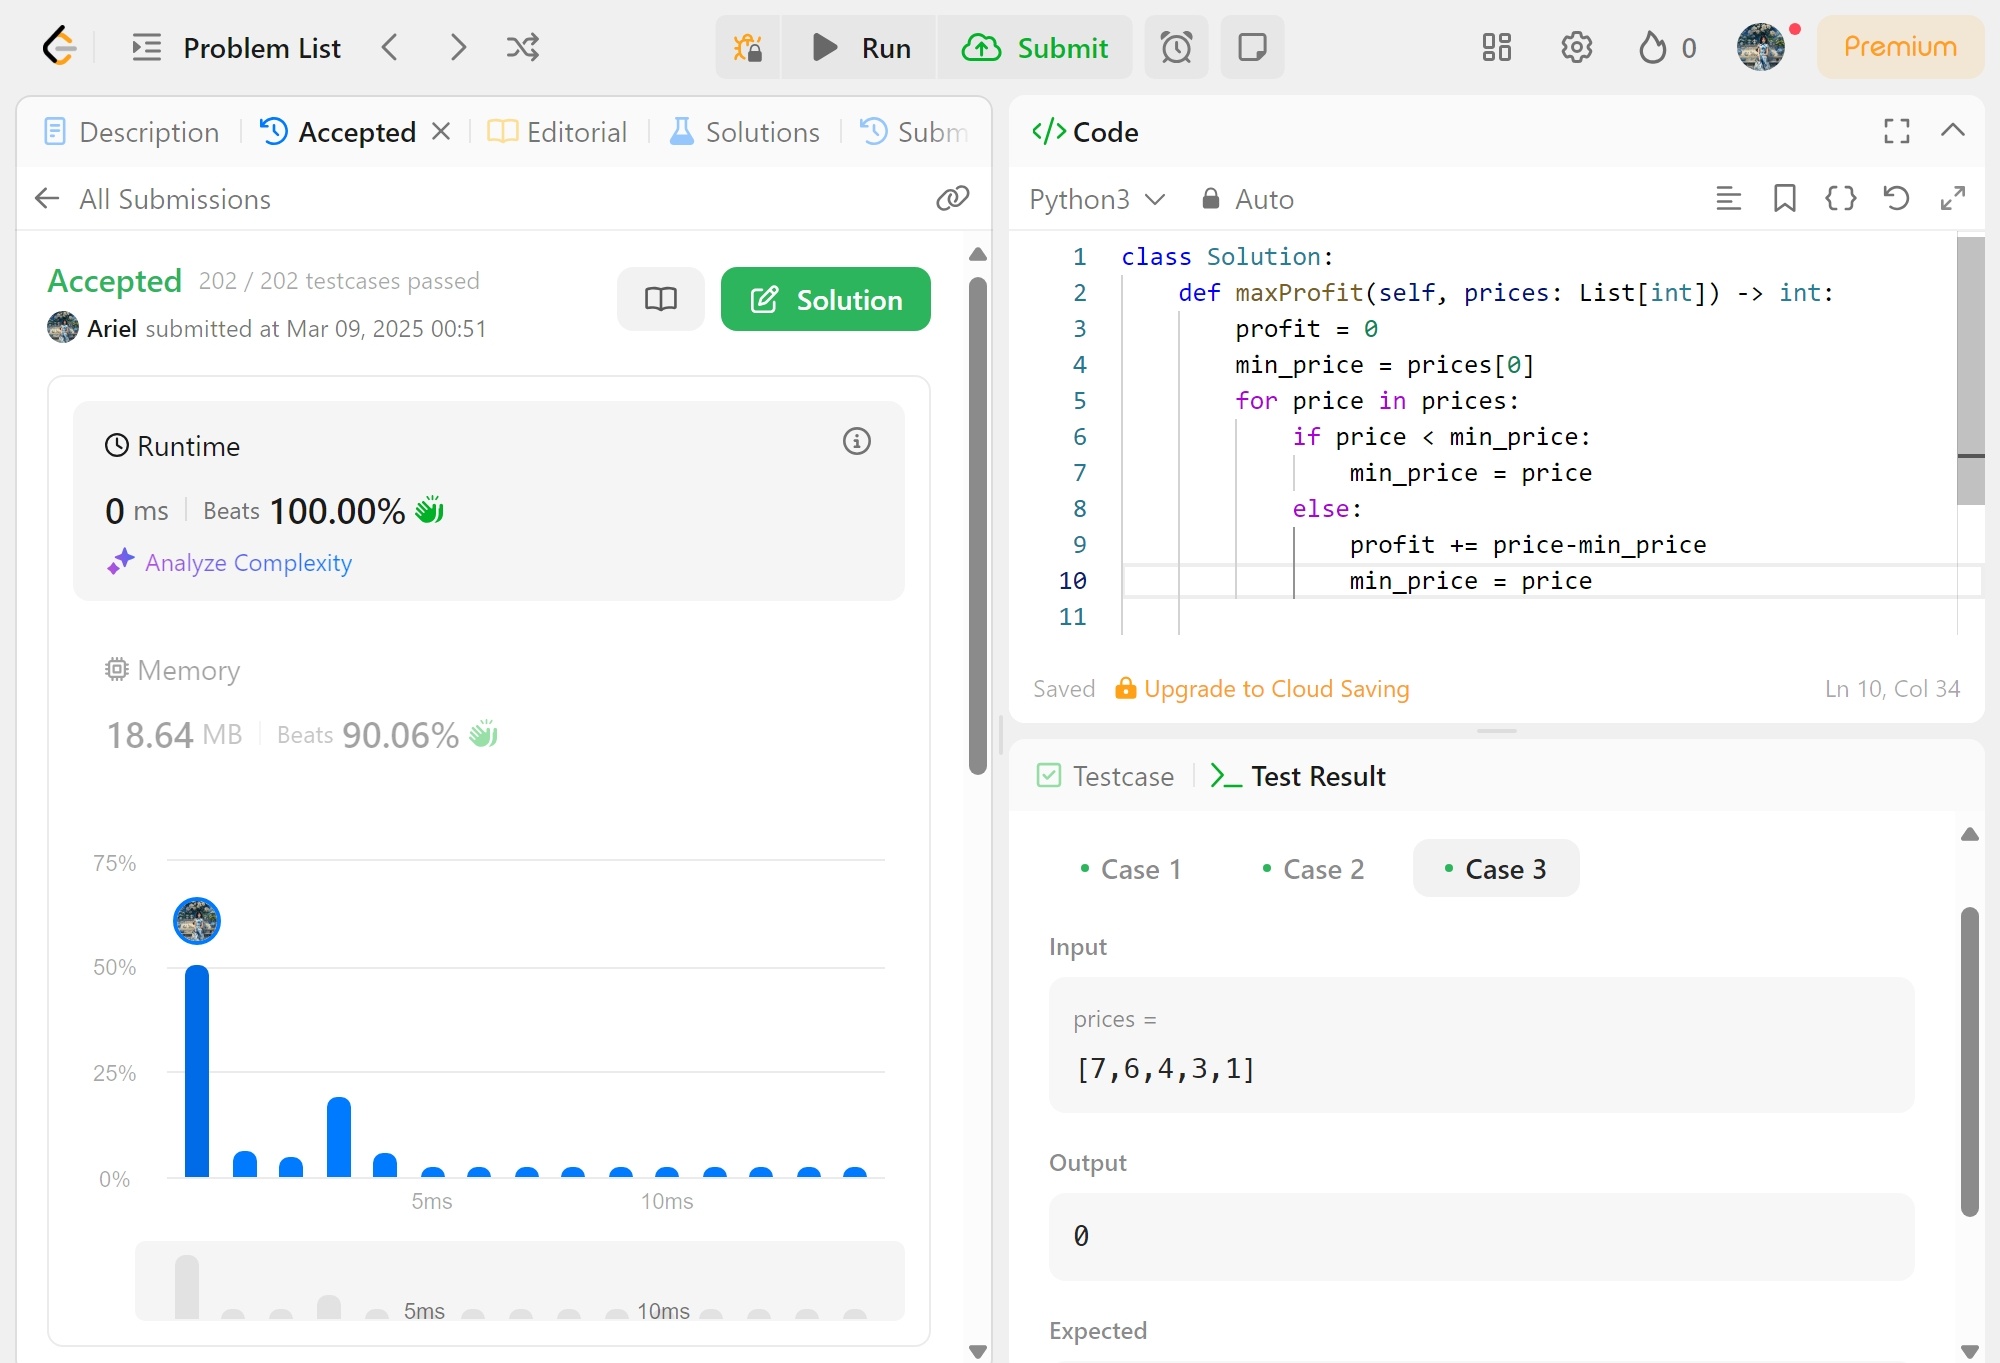This screenshot has height=1363, width=2000.
Task: Open the profile avatar menu
Action: coord(1761,47)
